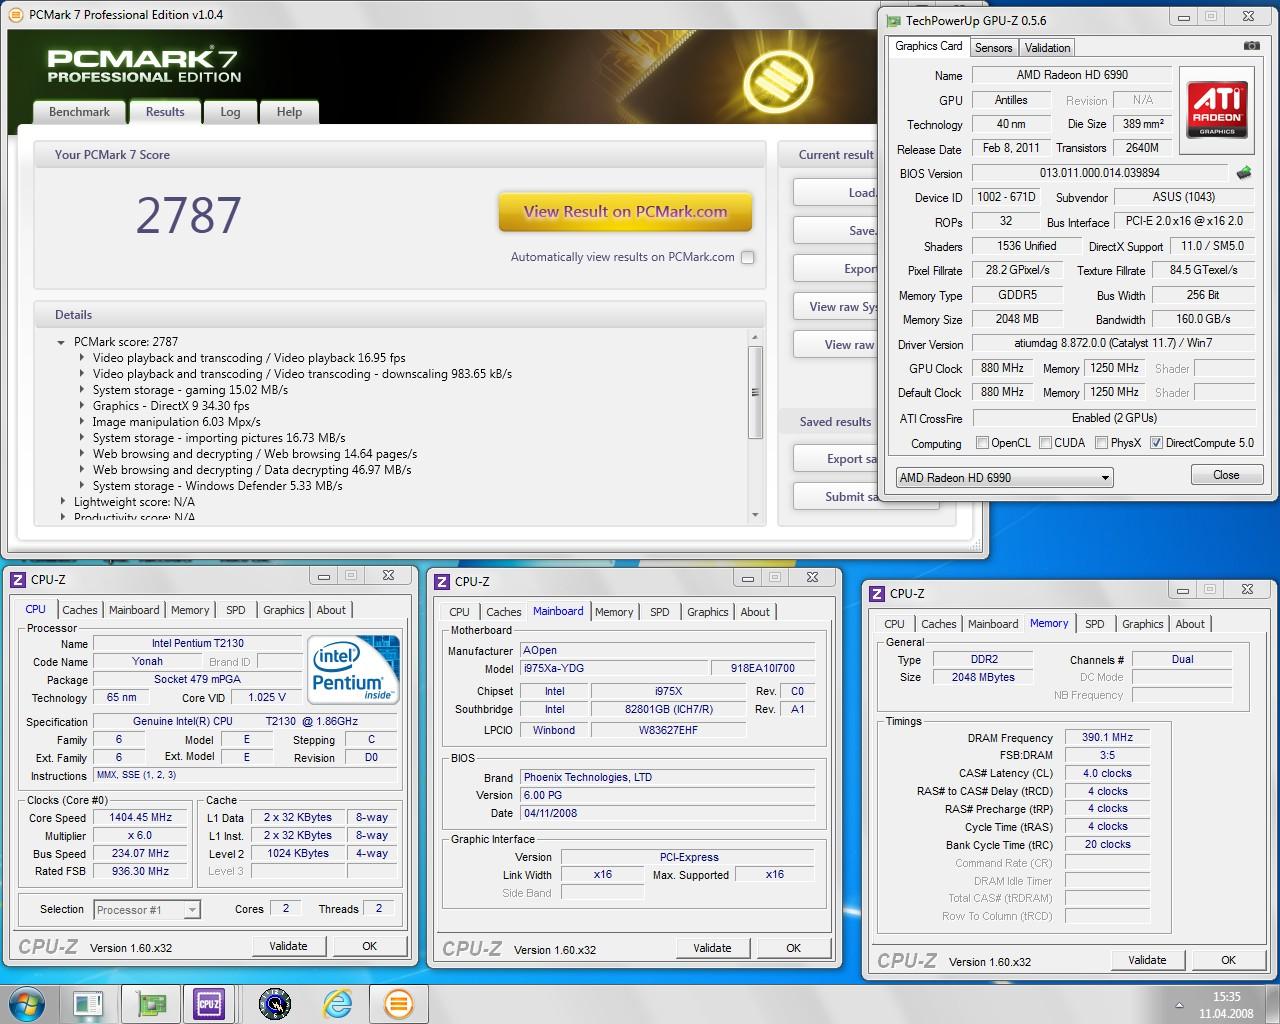Open the AMD Radeon HD 6990 GPU dropdown
The width and height of the screenshot is (1280, 1024).
1004,477
